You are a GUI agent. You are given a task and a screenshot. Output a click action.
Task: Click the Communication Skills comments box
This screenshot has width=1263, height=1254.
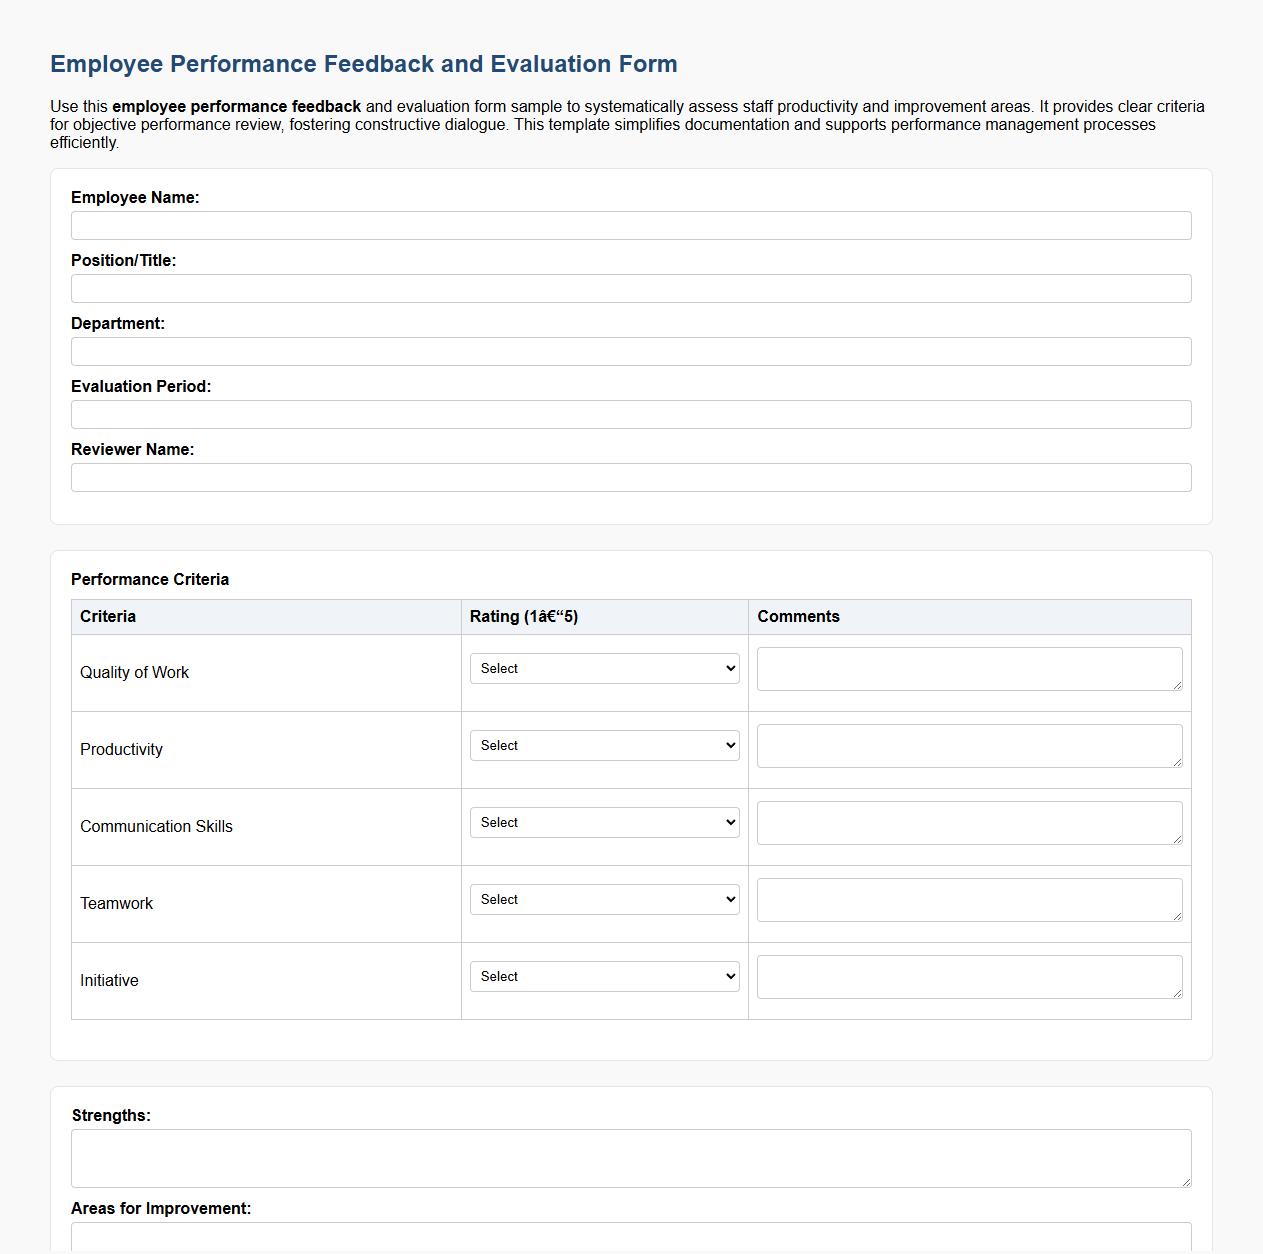[x=968, y=822]
